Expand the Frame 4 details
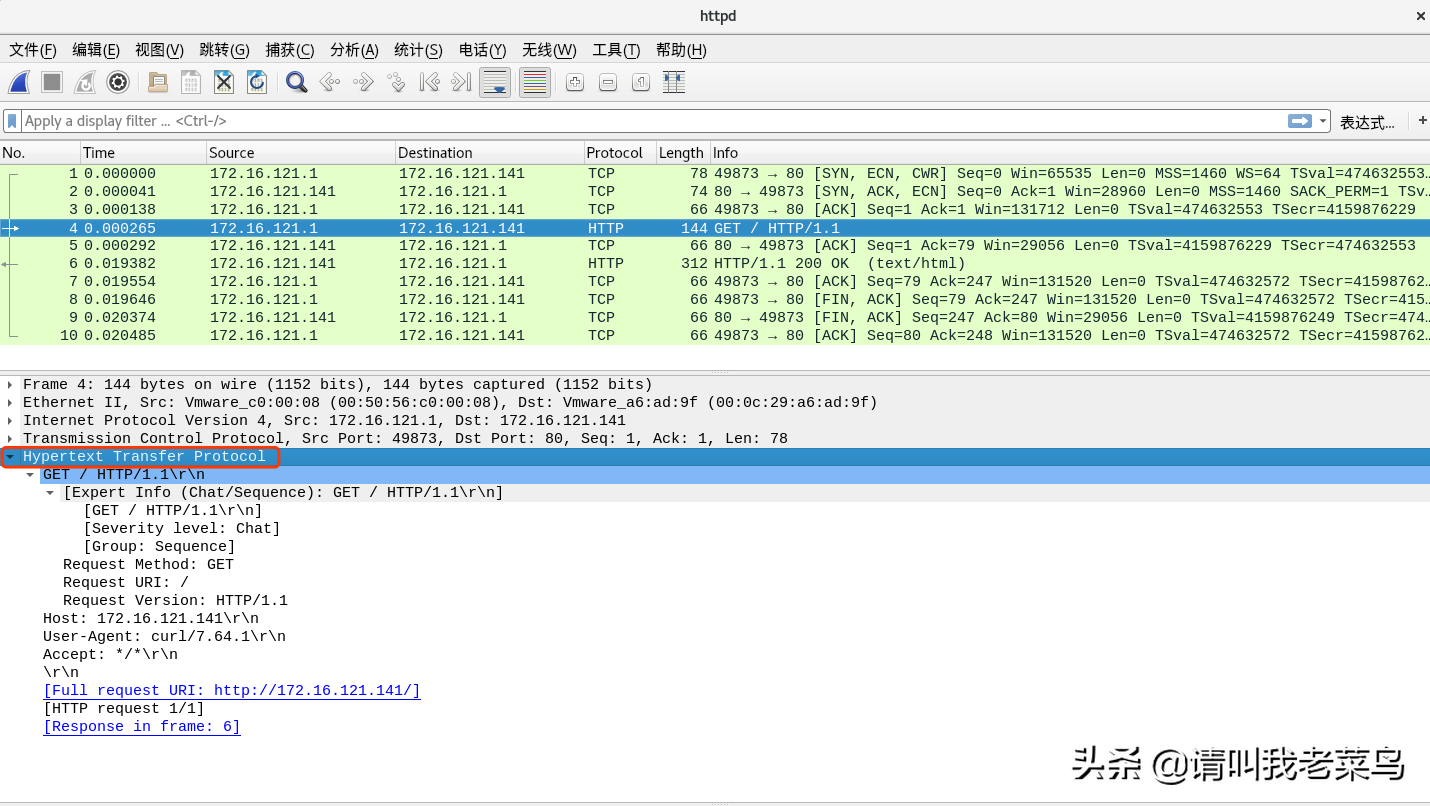 pyautogui.click(x=10, y=385)
